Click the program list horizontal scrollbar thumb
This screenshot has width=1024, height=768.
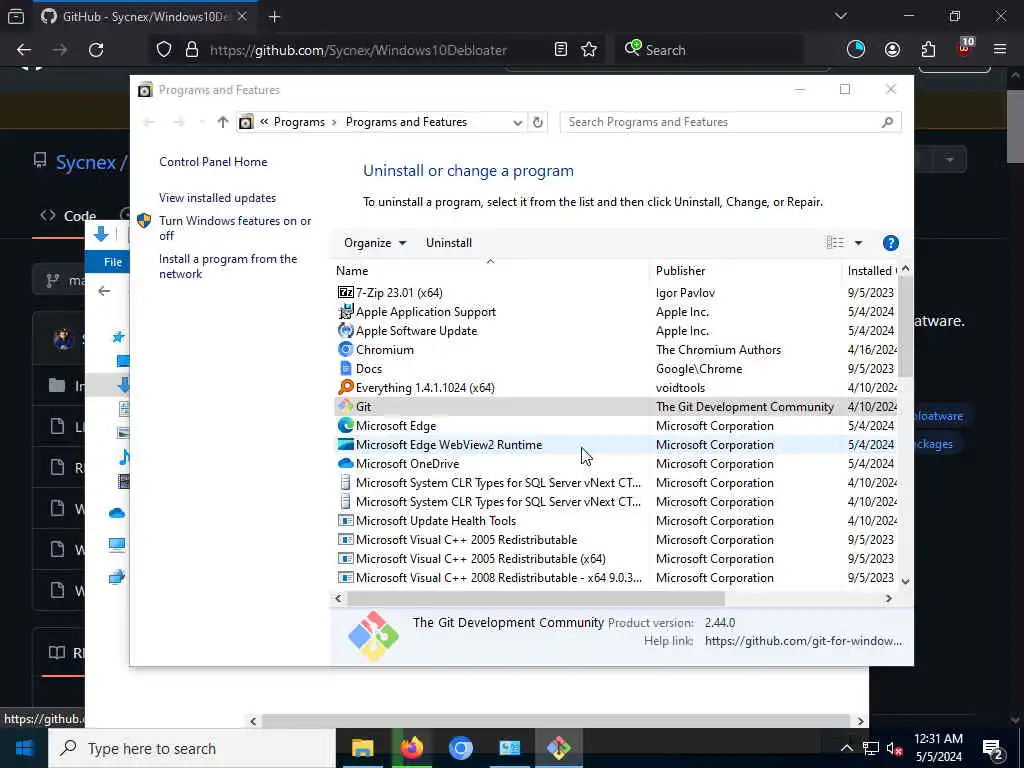pyautogui.click(x=536, y=598)
